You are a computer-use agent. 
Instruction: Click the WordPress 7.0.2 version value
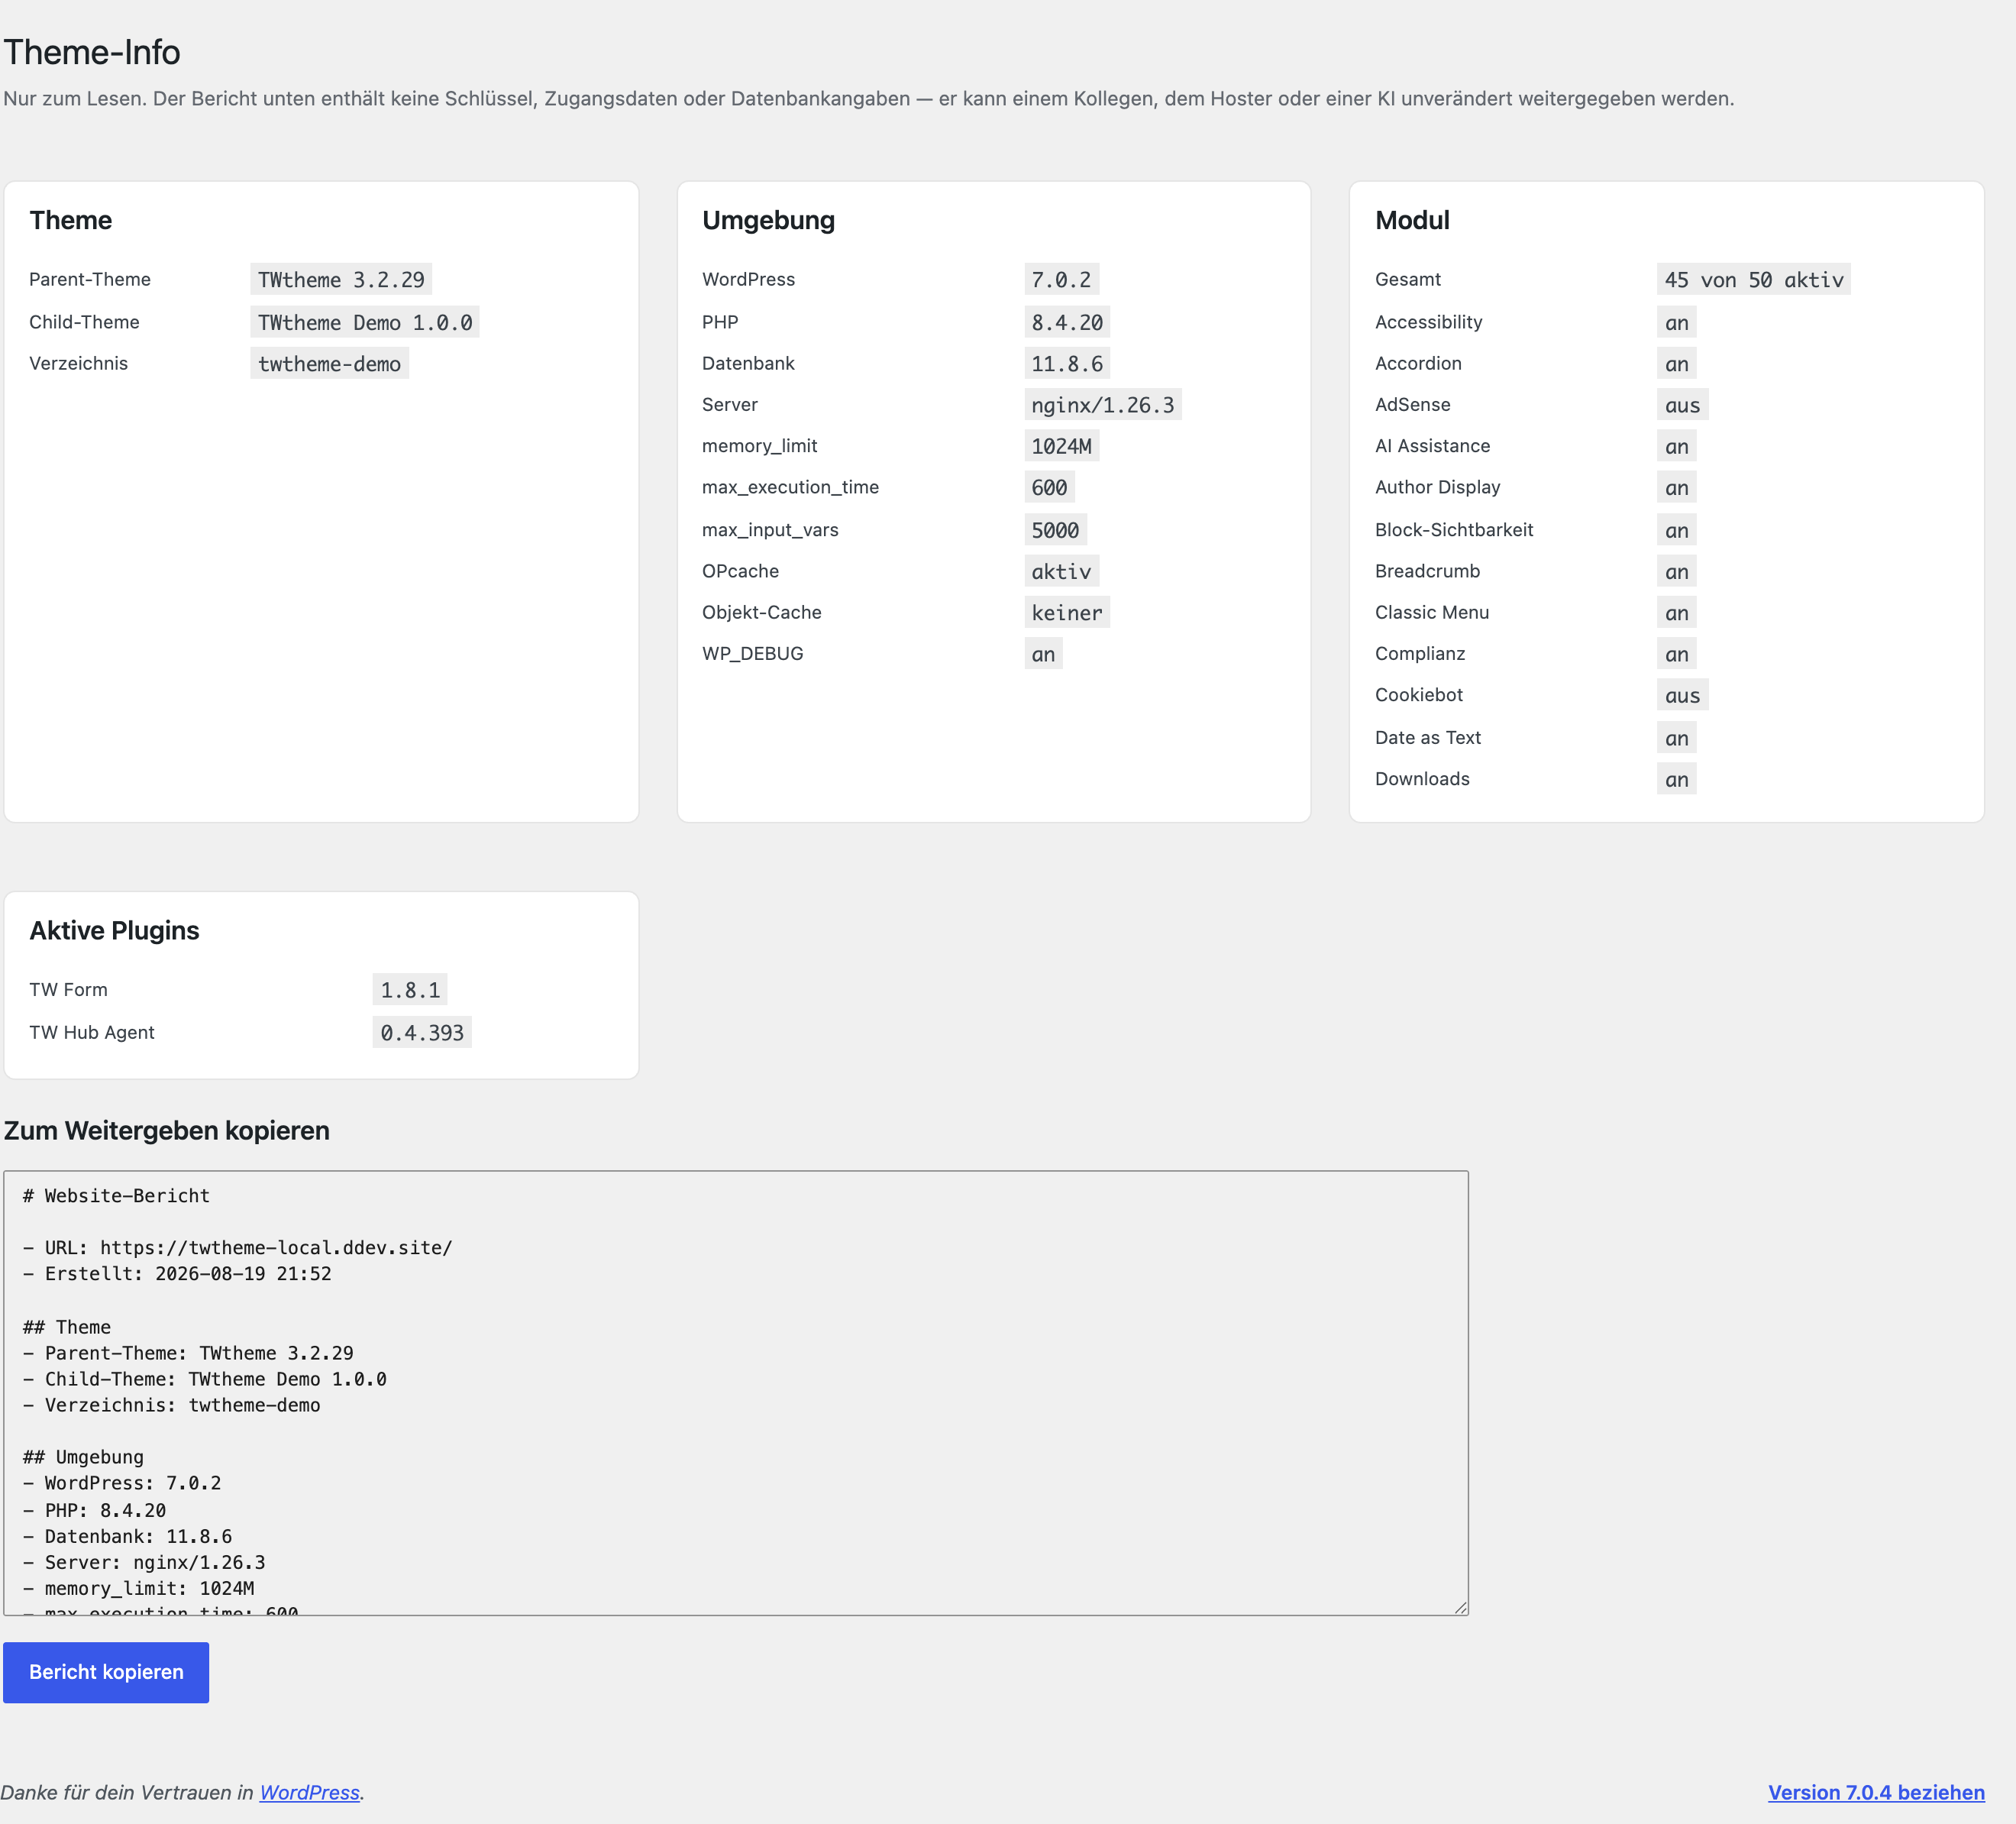[x=1061, y=280]
